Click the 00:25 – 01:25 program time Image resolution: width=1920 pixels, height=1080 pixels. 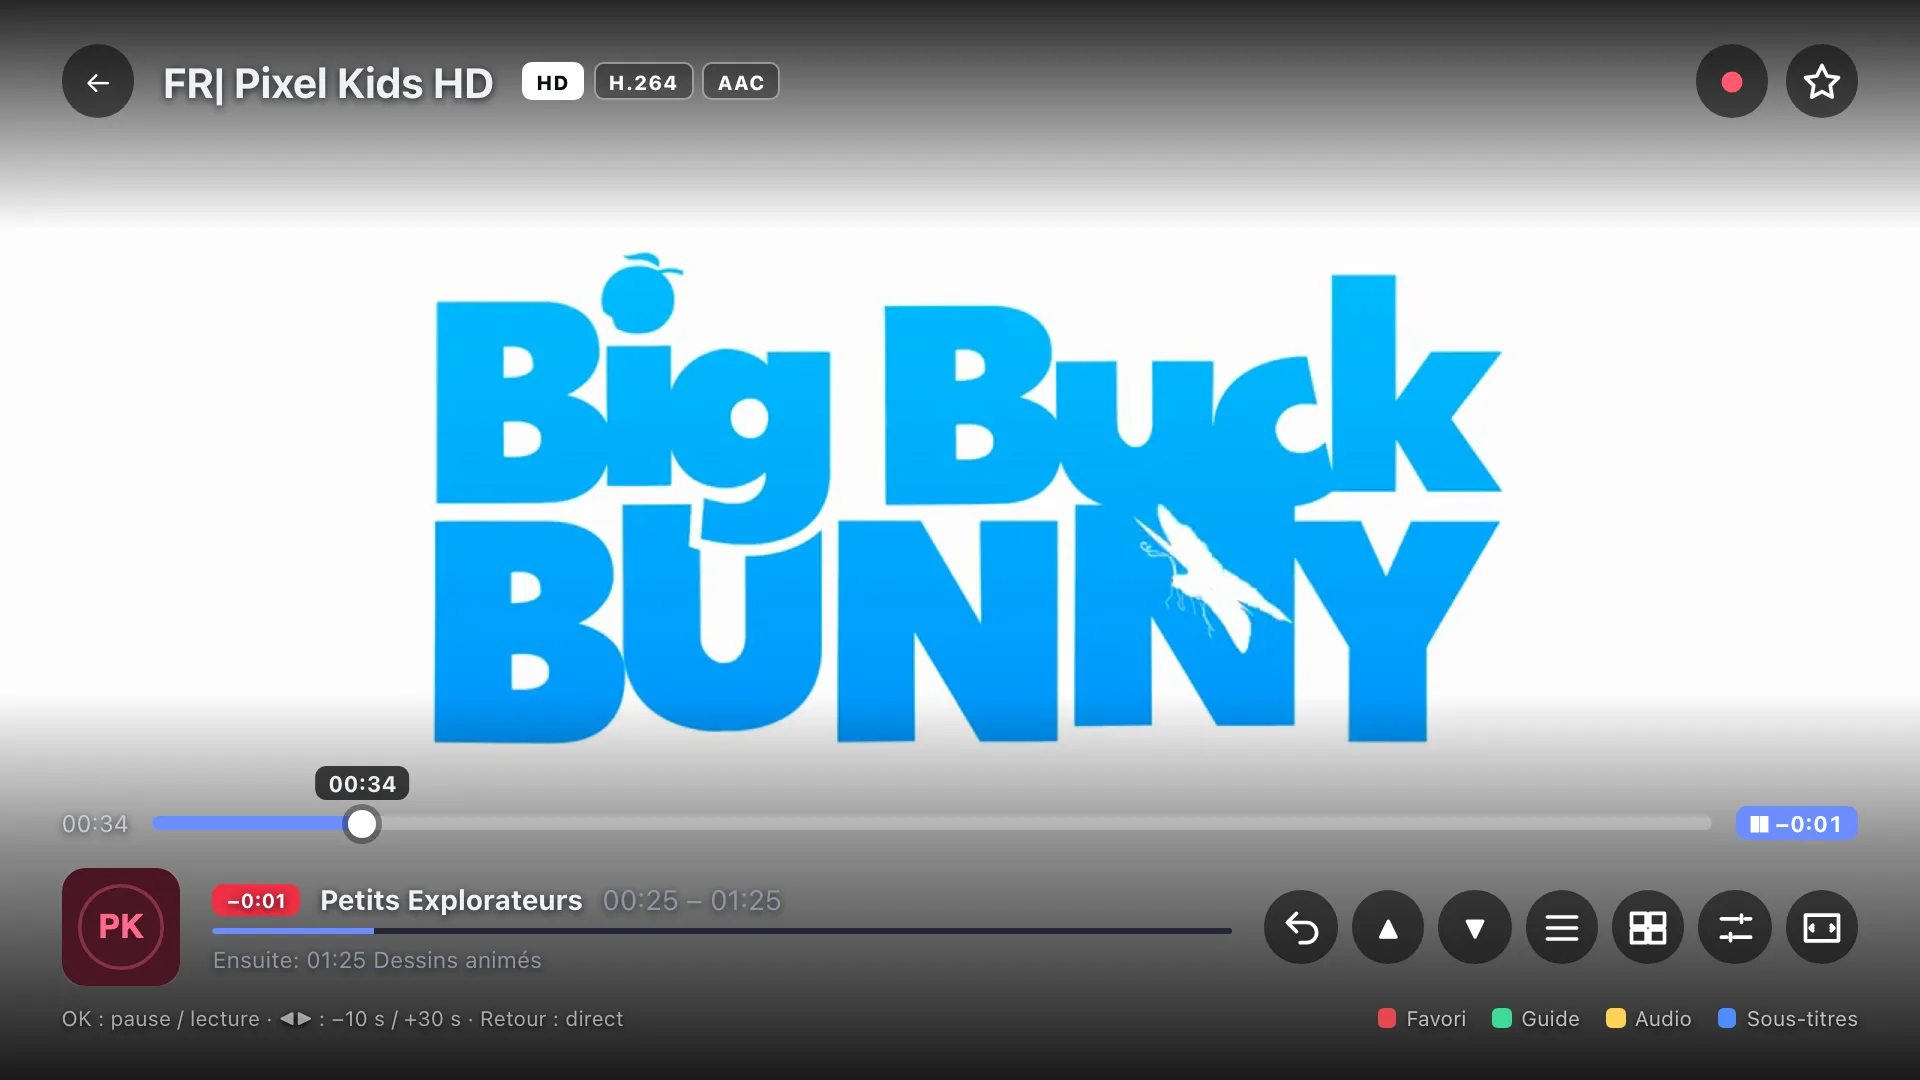tap(692, 901)
